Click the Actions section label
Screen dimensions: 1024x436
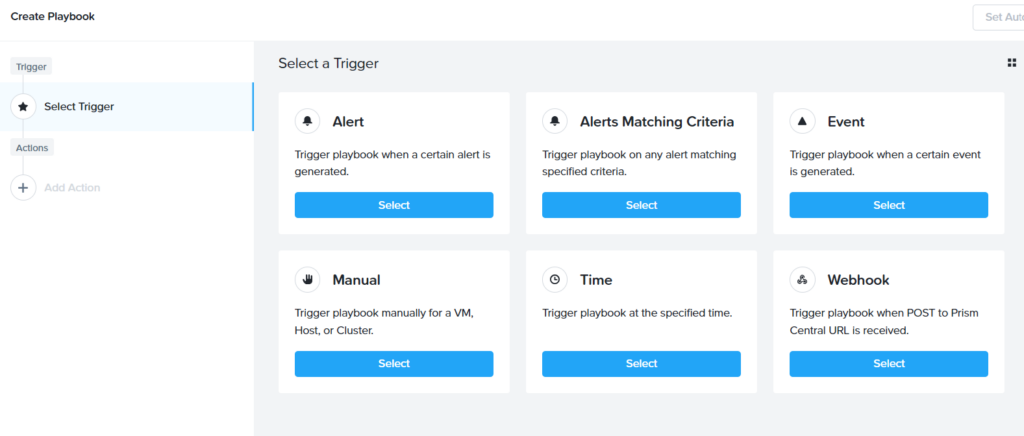pyautogui.click(x=32, y=148)
